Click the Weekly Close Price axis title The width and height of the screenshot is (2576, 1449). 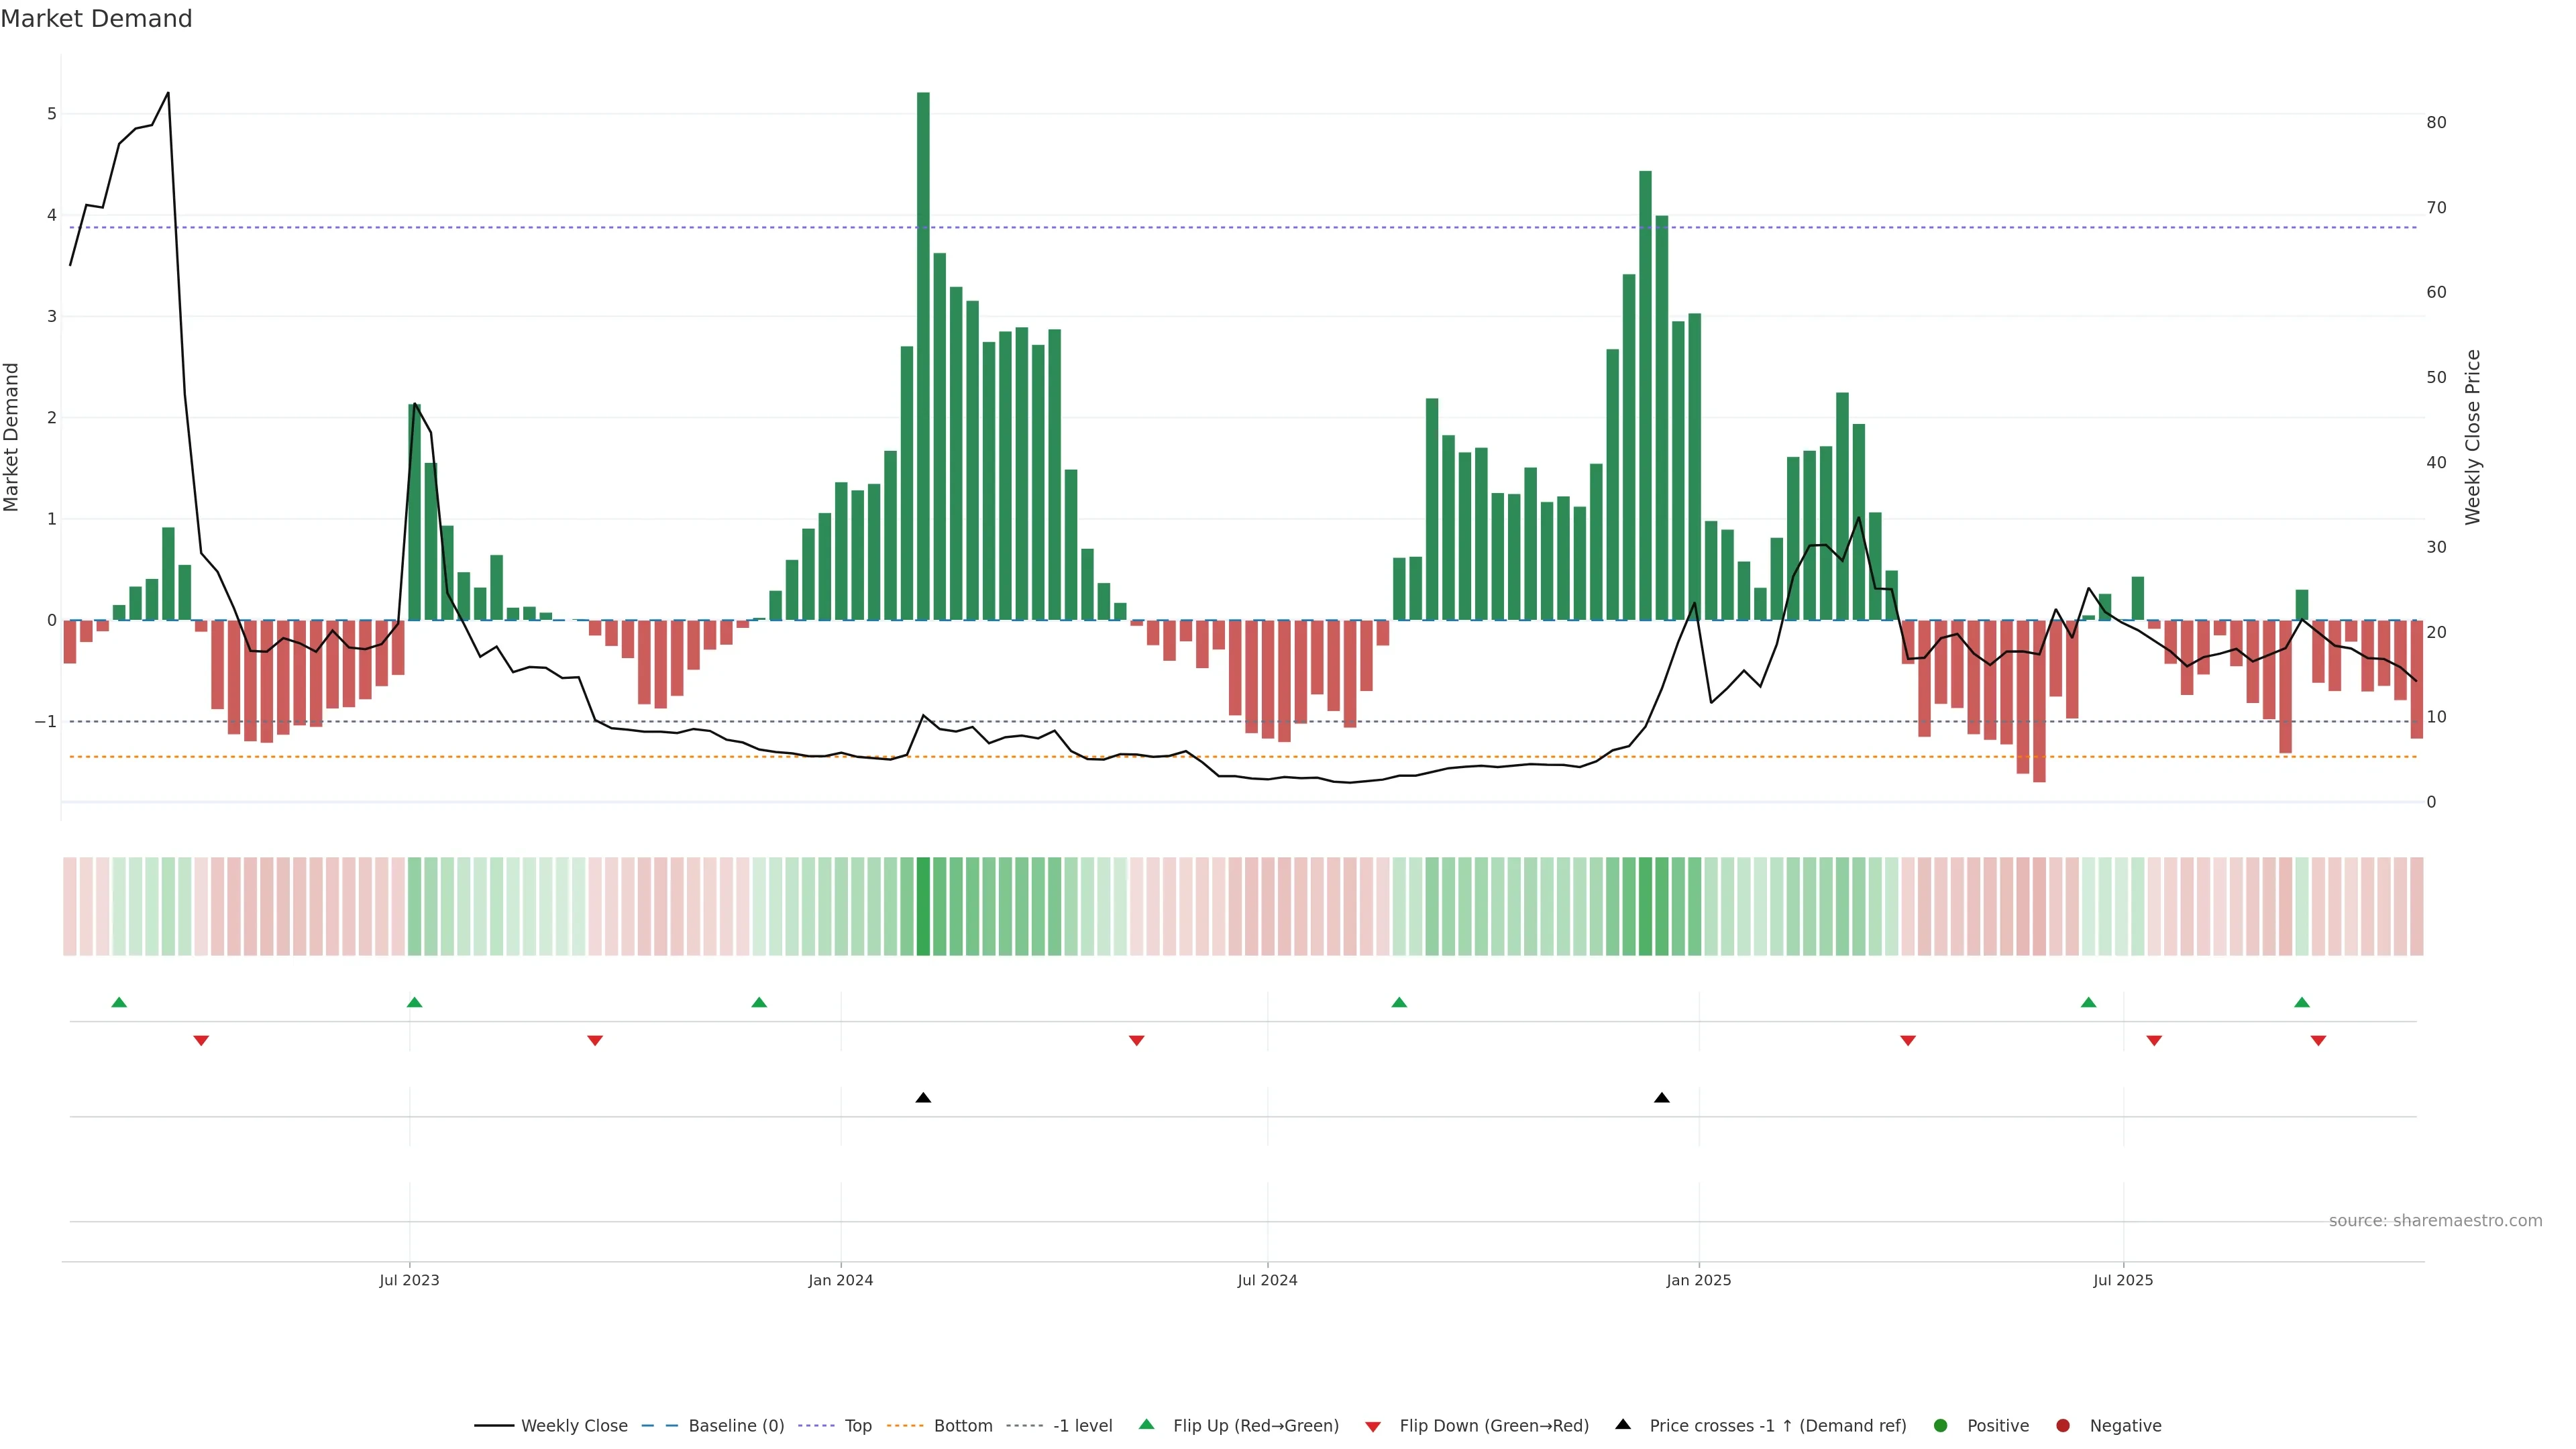(x=2473, y=437)
